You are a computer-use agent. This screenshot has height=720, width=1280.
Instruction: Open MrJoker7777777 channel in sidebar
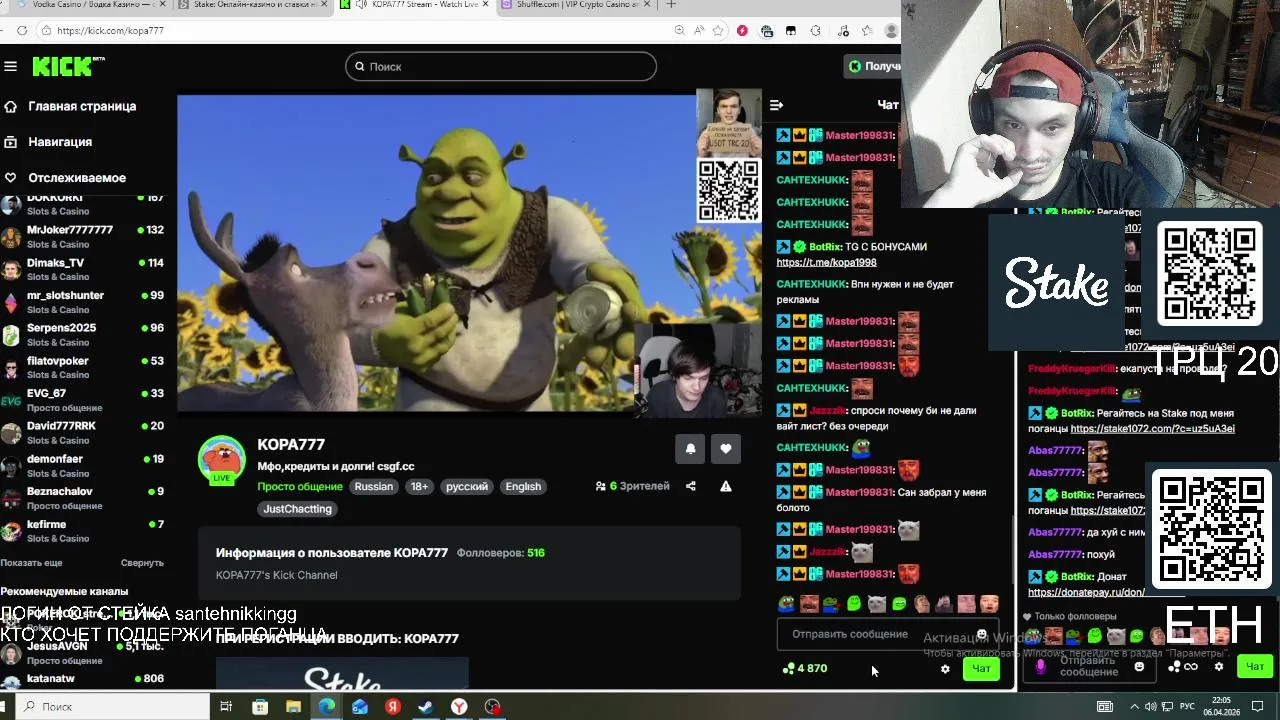tap(82, 236)
